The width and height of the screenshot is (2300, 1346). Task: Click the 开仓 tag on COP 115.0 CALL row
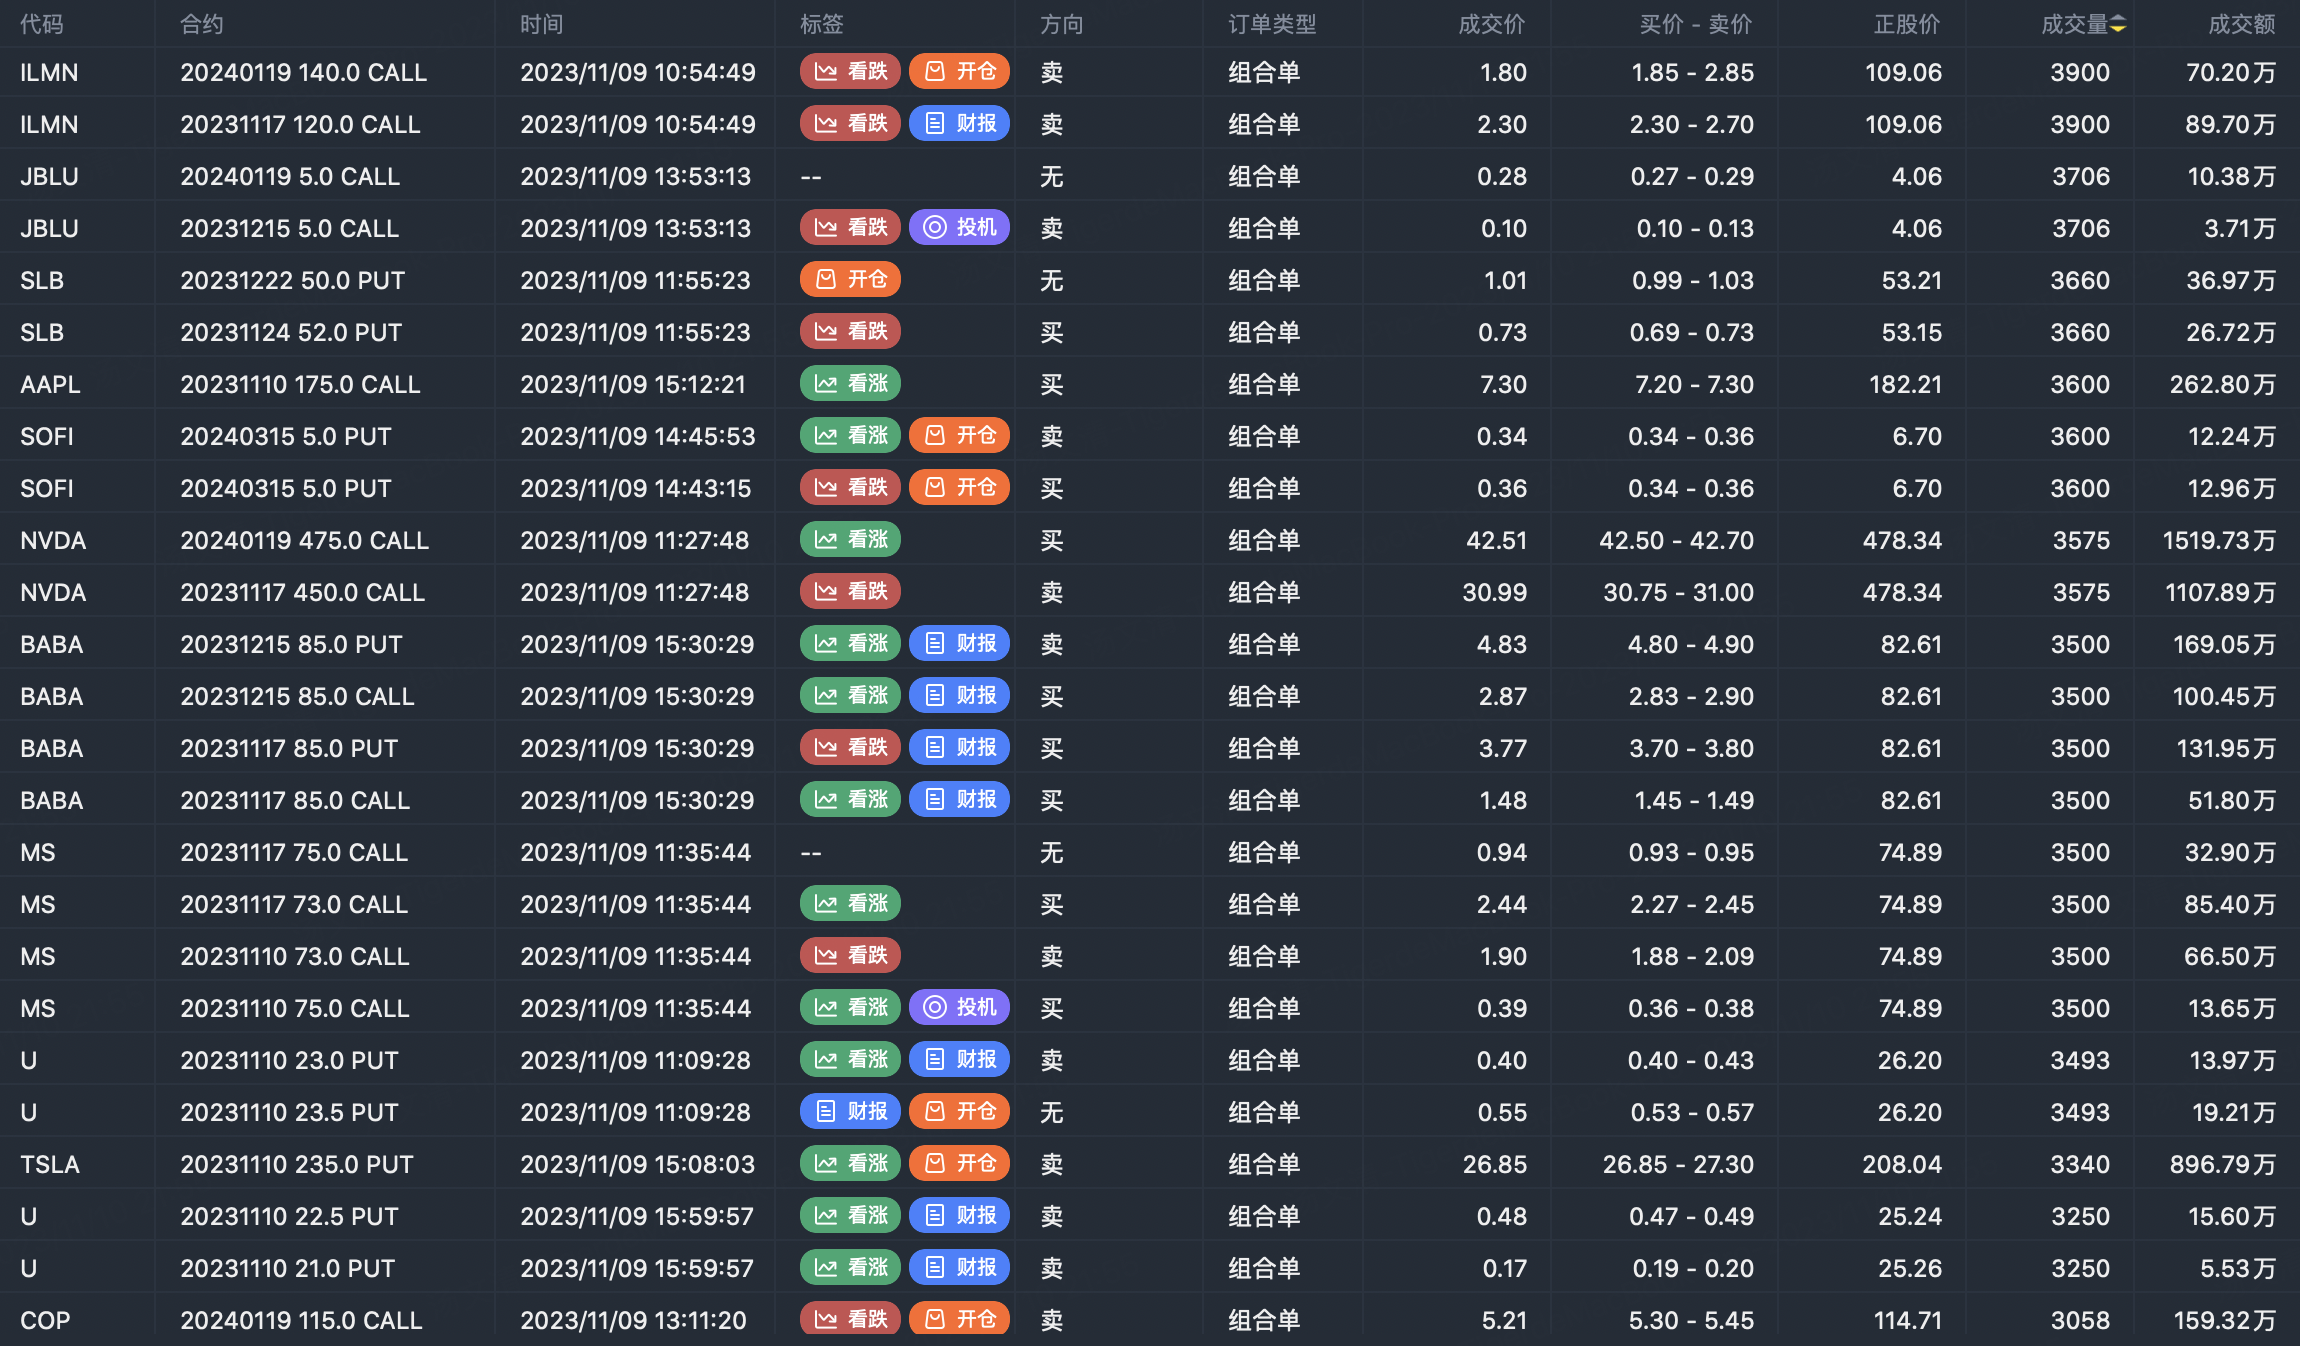coord(959,1319)
